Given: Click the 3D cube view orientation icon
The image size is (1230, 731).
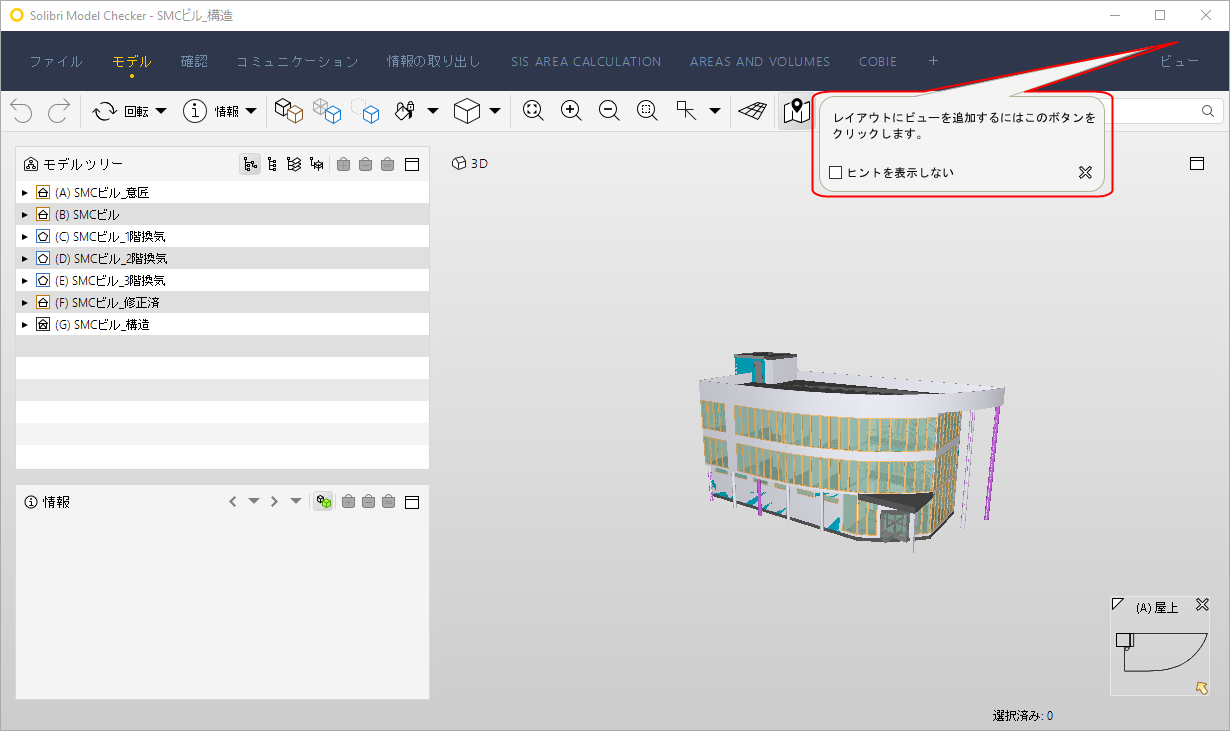Looking at the screenshot, I should coord(467,111).
